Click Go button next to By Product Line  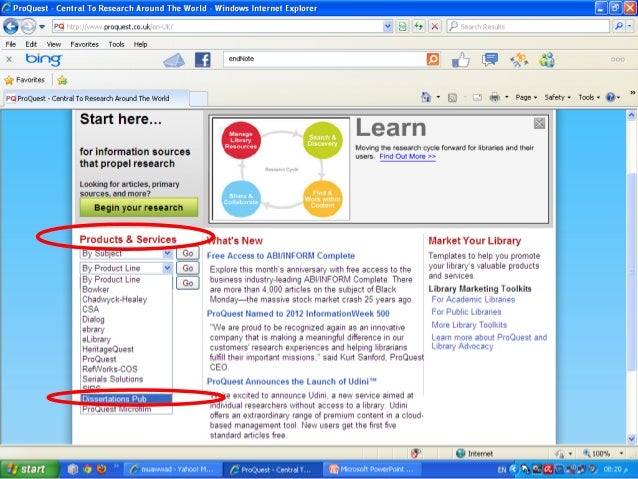click(x=188, y=268)
